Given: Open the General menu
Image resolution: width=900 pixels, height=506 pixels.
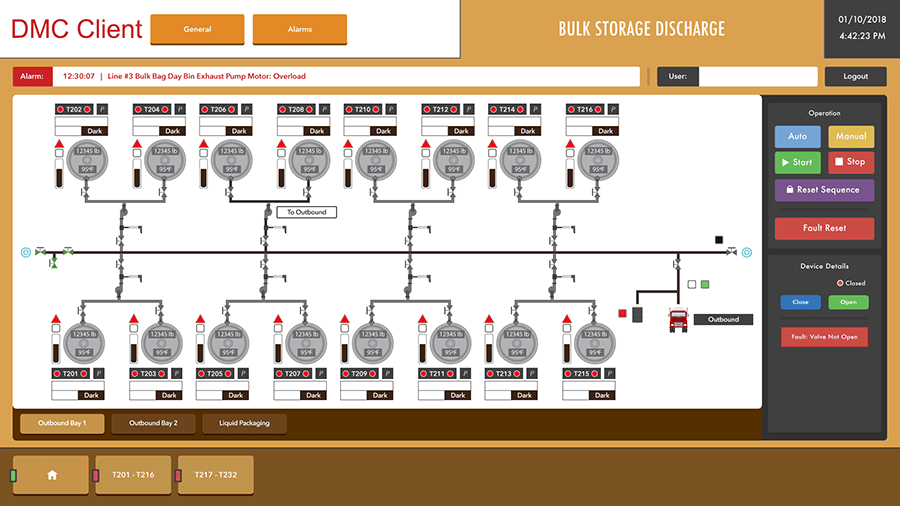Looking at the screenshot, I should click(x=197, y=29).
